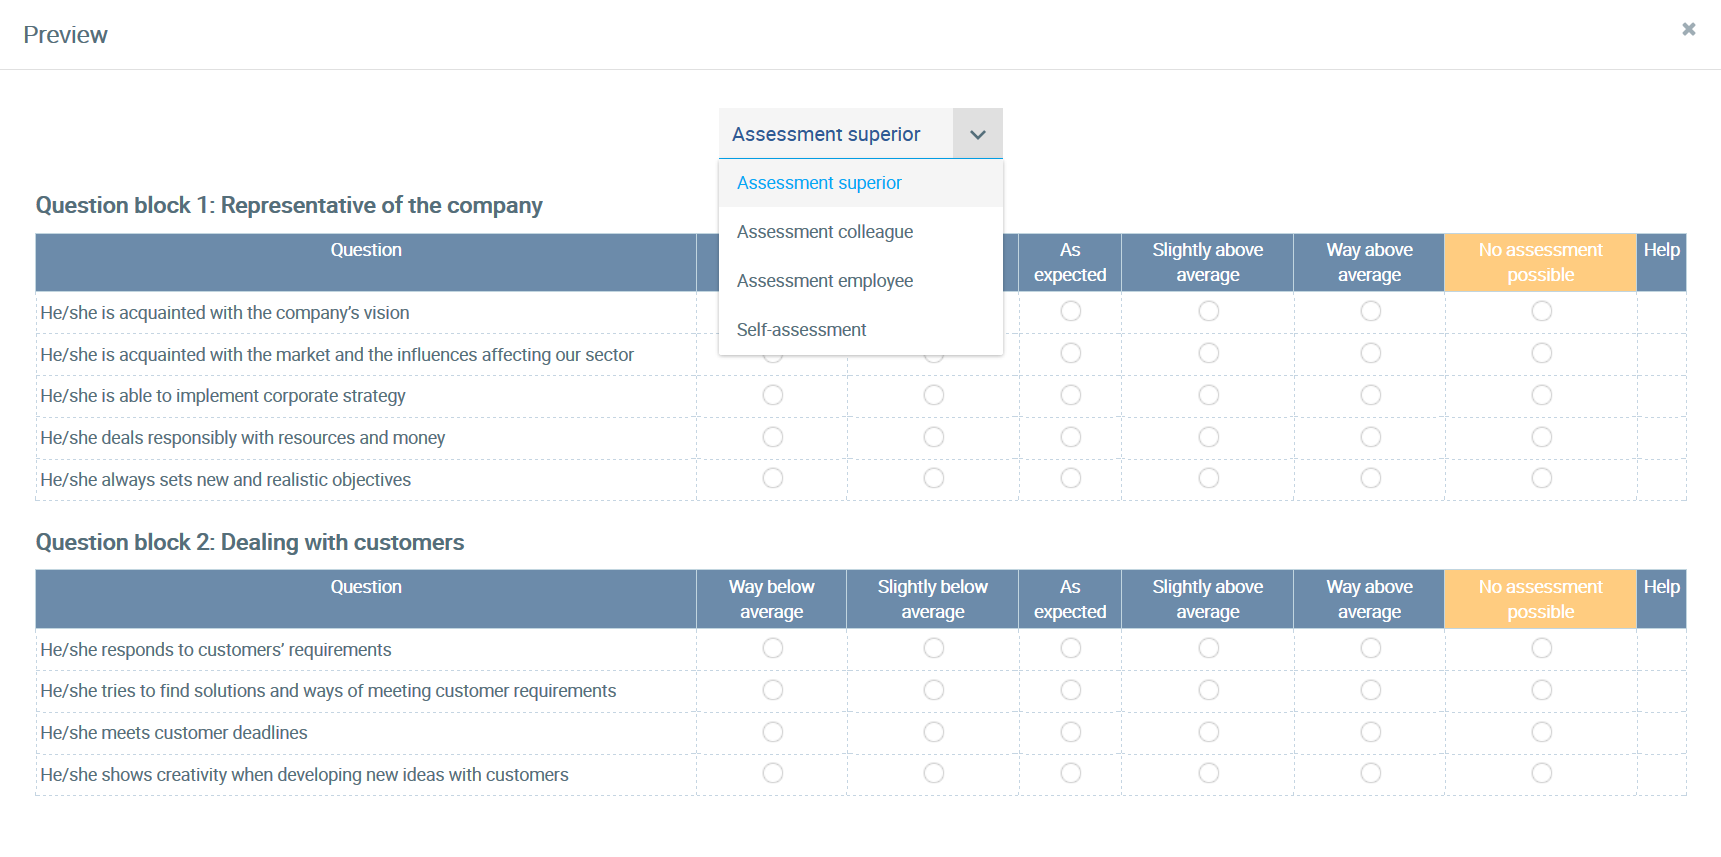Click block 2 As expected column header
Image resolution: width=1721 pixels, height=857 pixels.
coord(1070,599)
